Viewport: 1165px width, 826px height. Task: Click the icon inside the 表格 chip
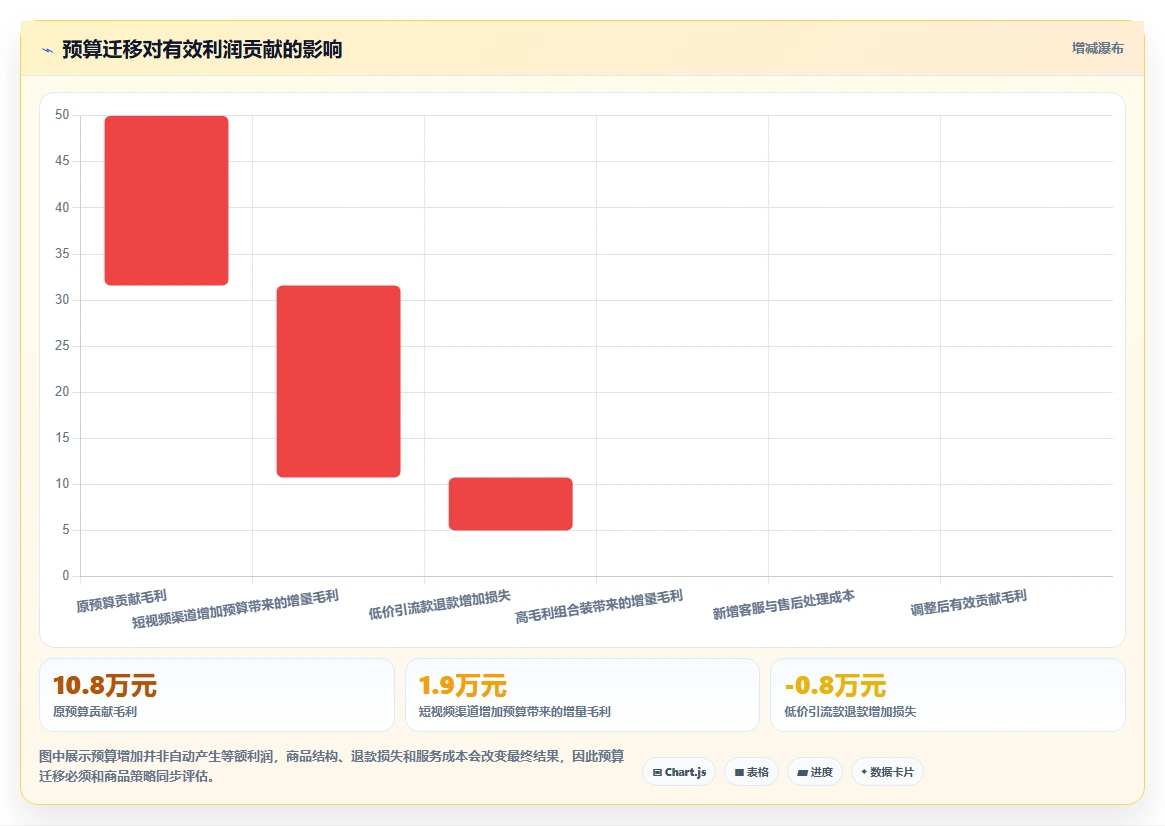pos(739,773)
